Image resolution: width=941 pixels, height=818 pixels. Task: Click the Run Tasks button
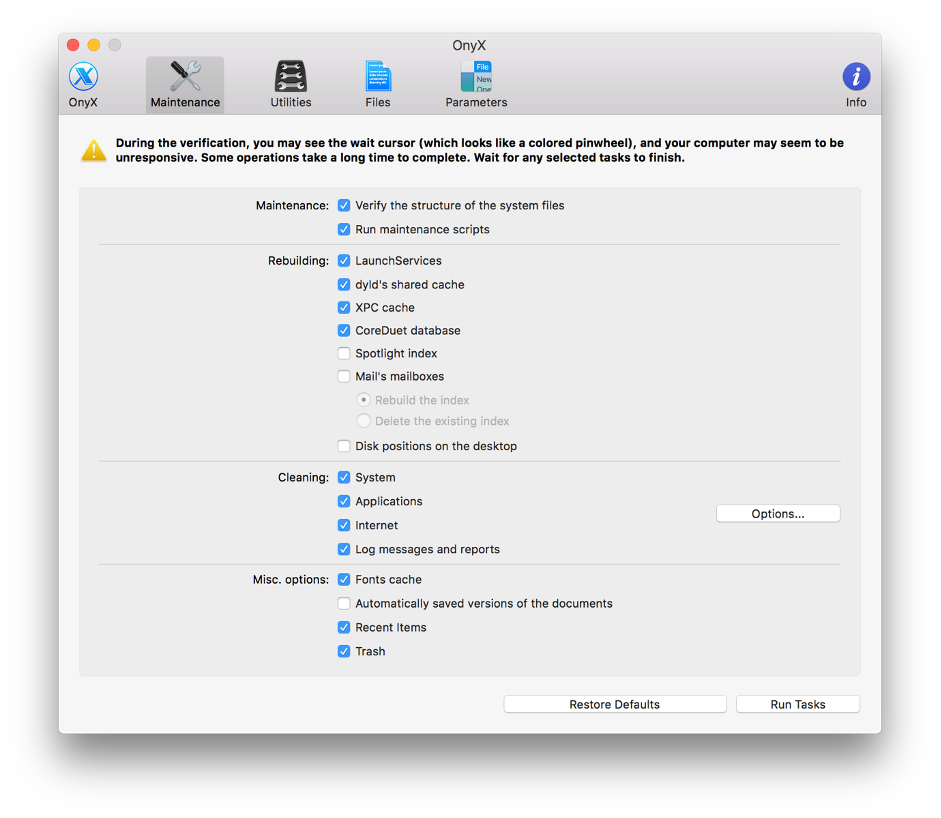point(798,705)
